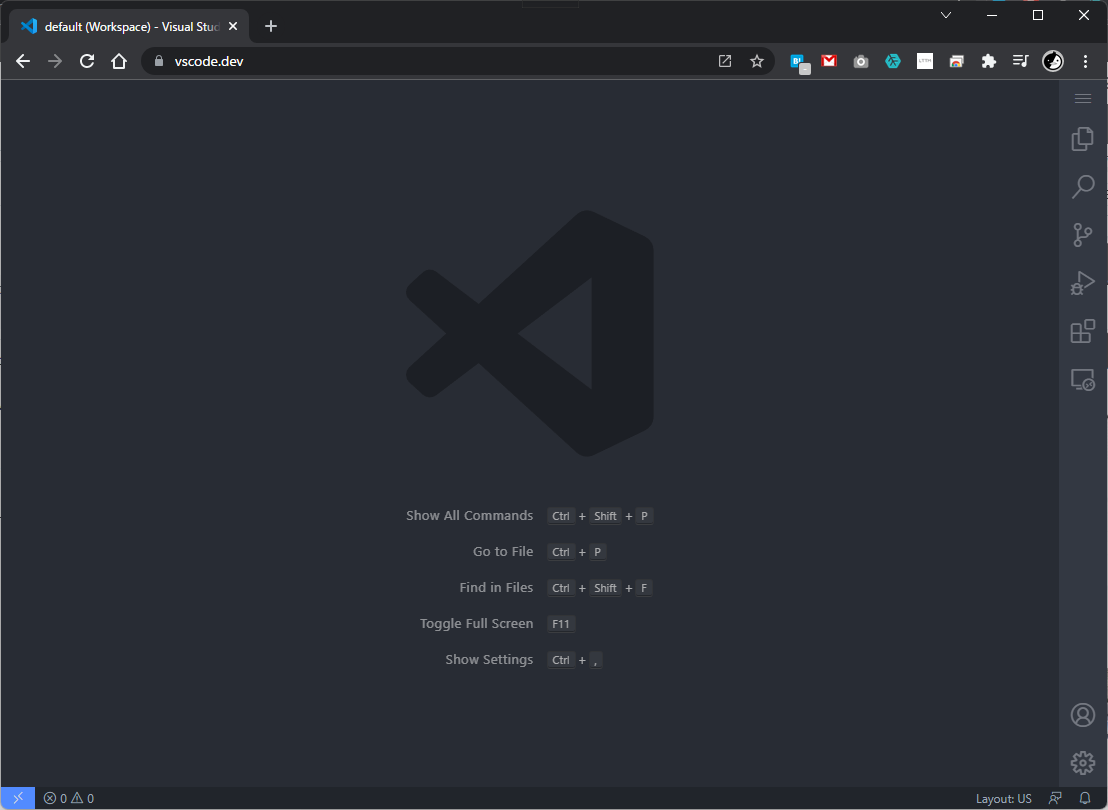The width and height of the screenshot is (1108, 810).
Task: Select the default (Workspace) browser tab
Action: pyautogui.click(x=129, y=26)
